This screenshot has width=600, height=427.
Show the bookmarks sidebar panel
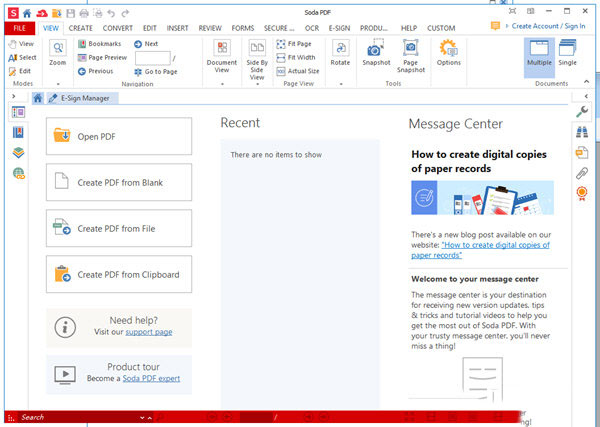[x=19, y=132]
